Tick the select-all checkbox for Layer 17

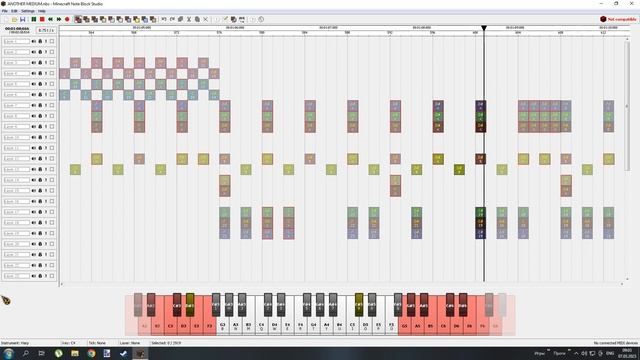click(x=52, y=212)
